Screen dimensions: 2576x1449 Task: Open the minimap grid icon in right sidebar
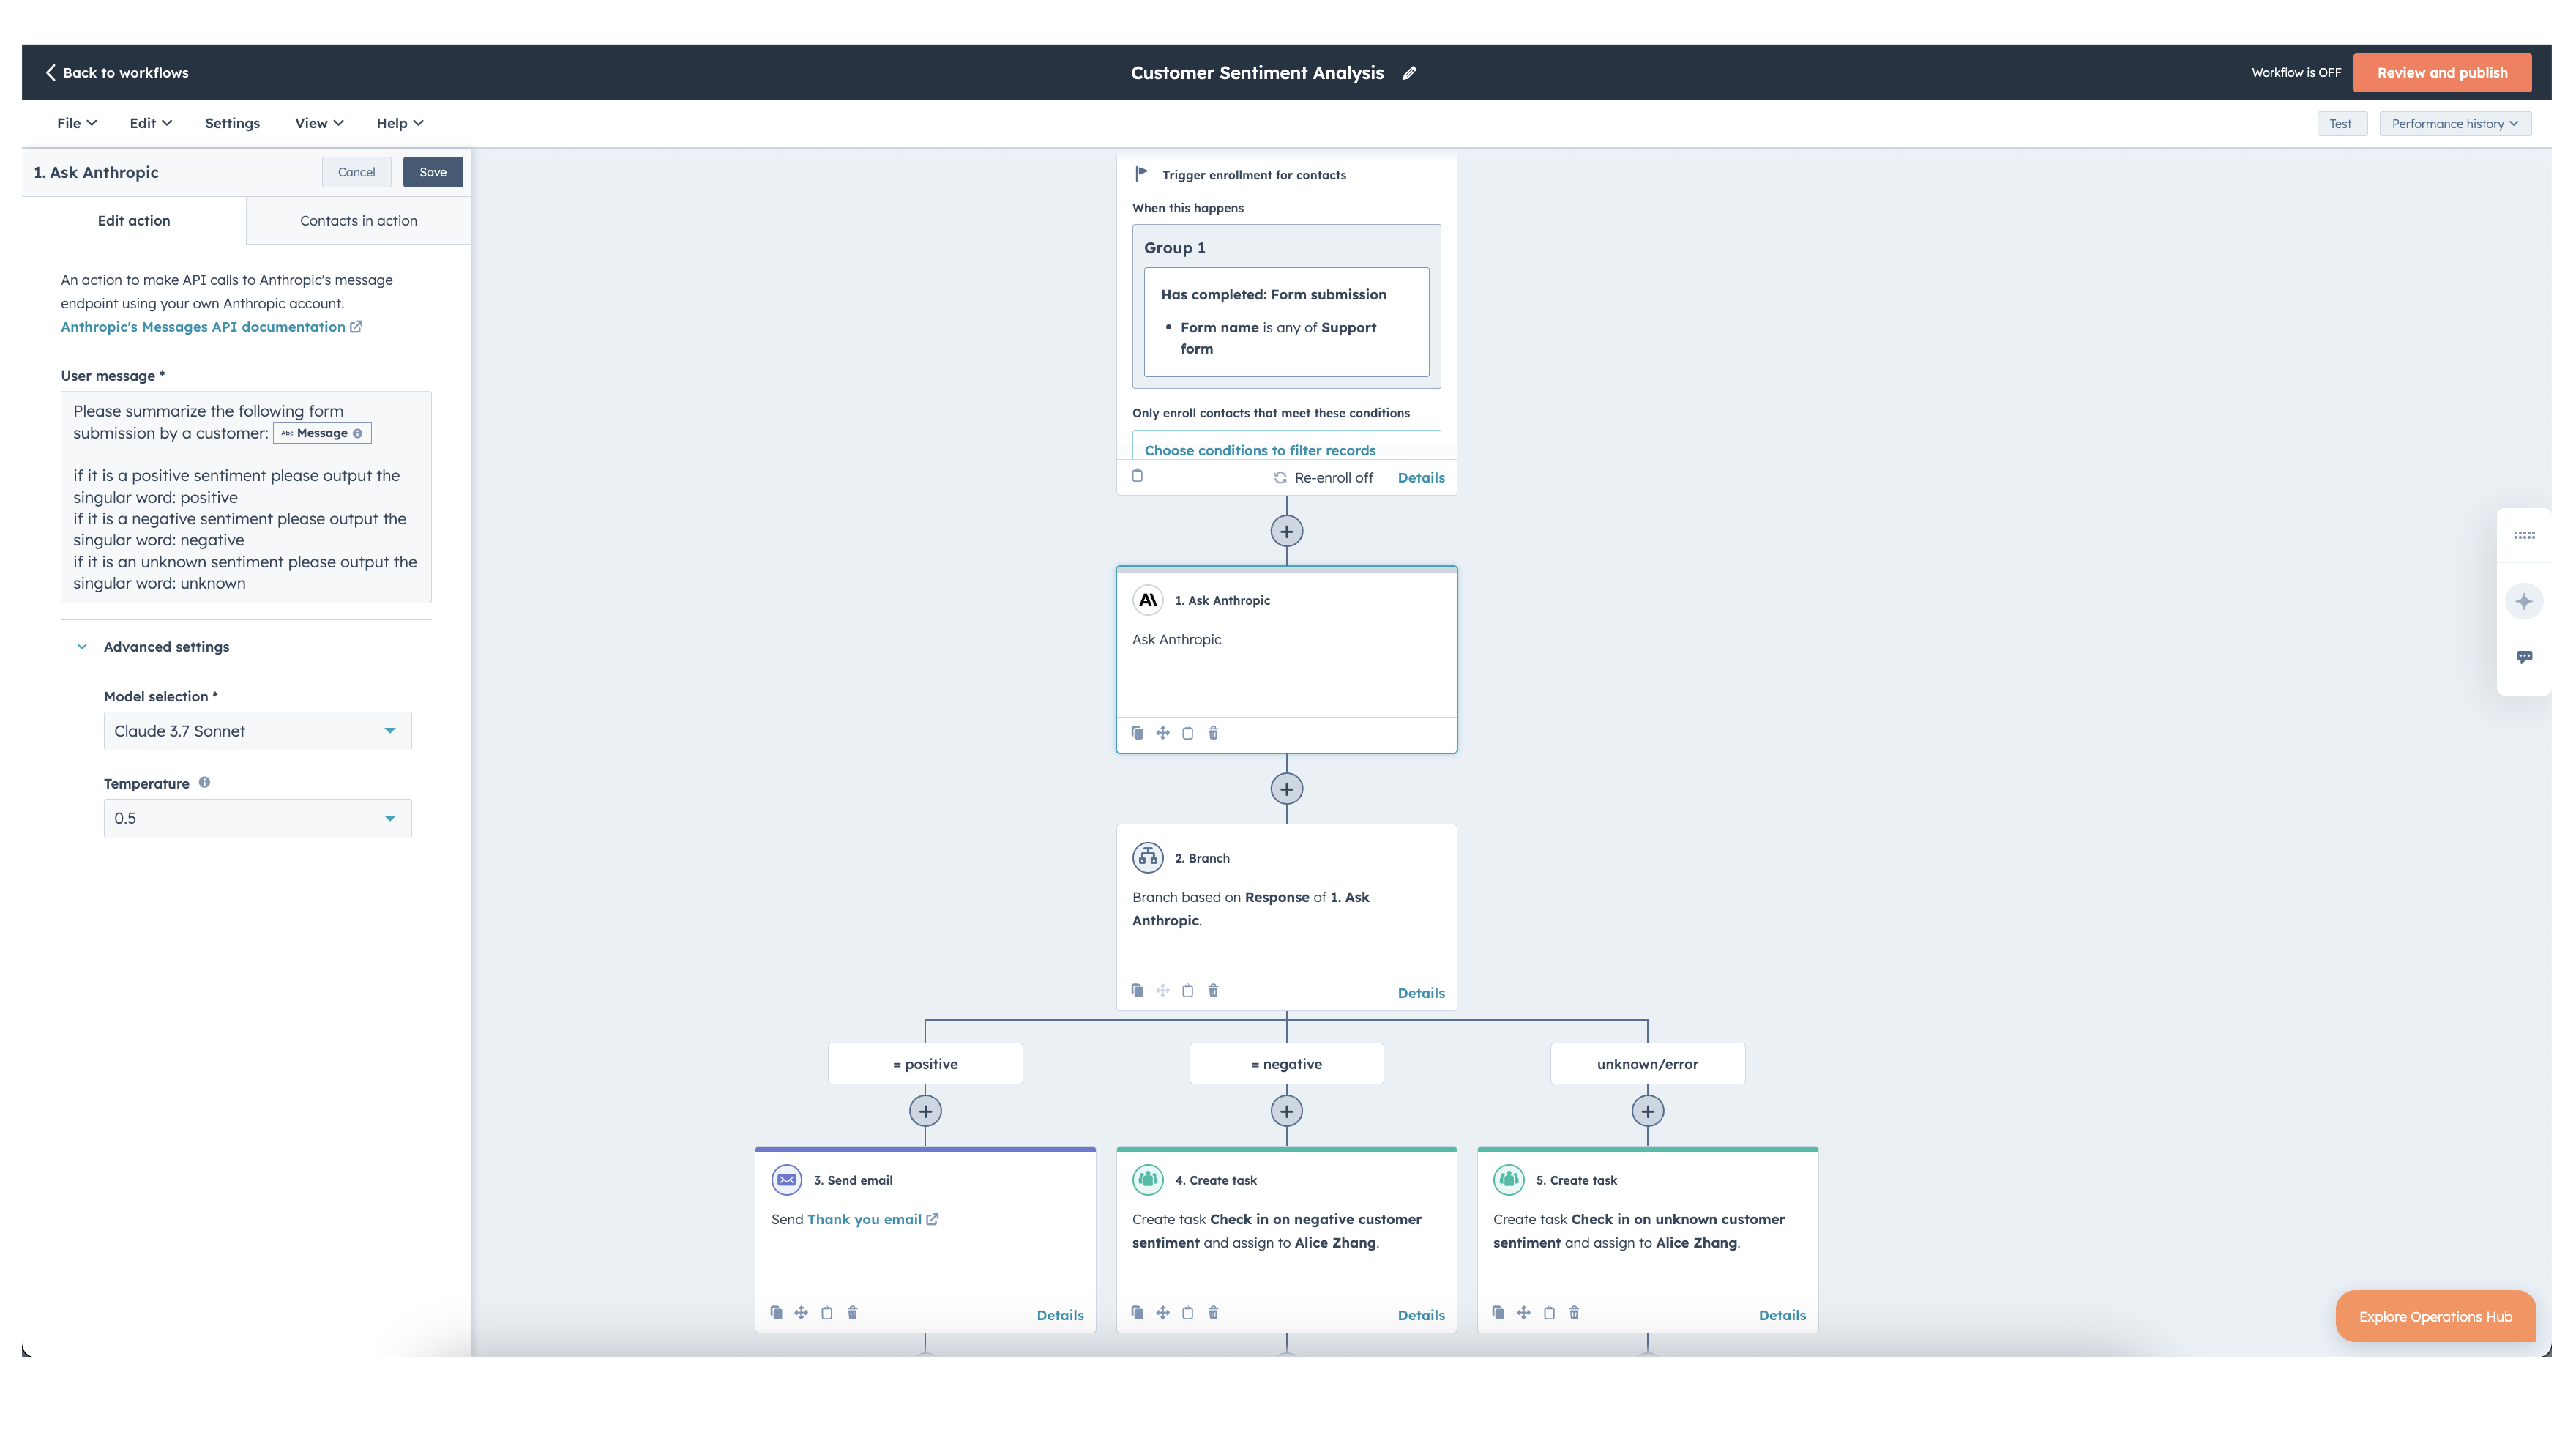[2524, 535]
